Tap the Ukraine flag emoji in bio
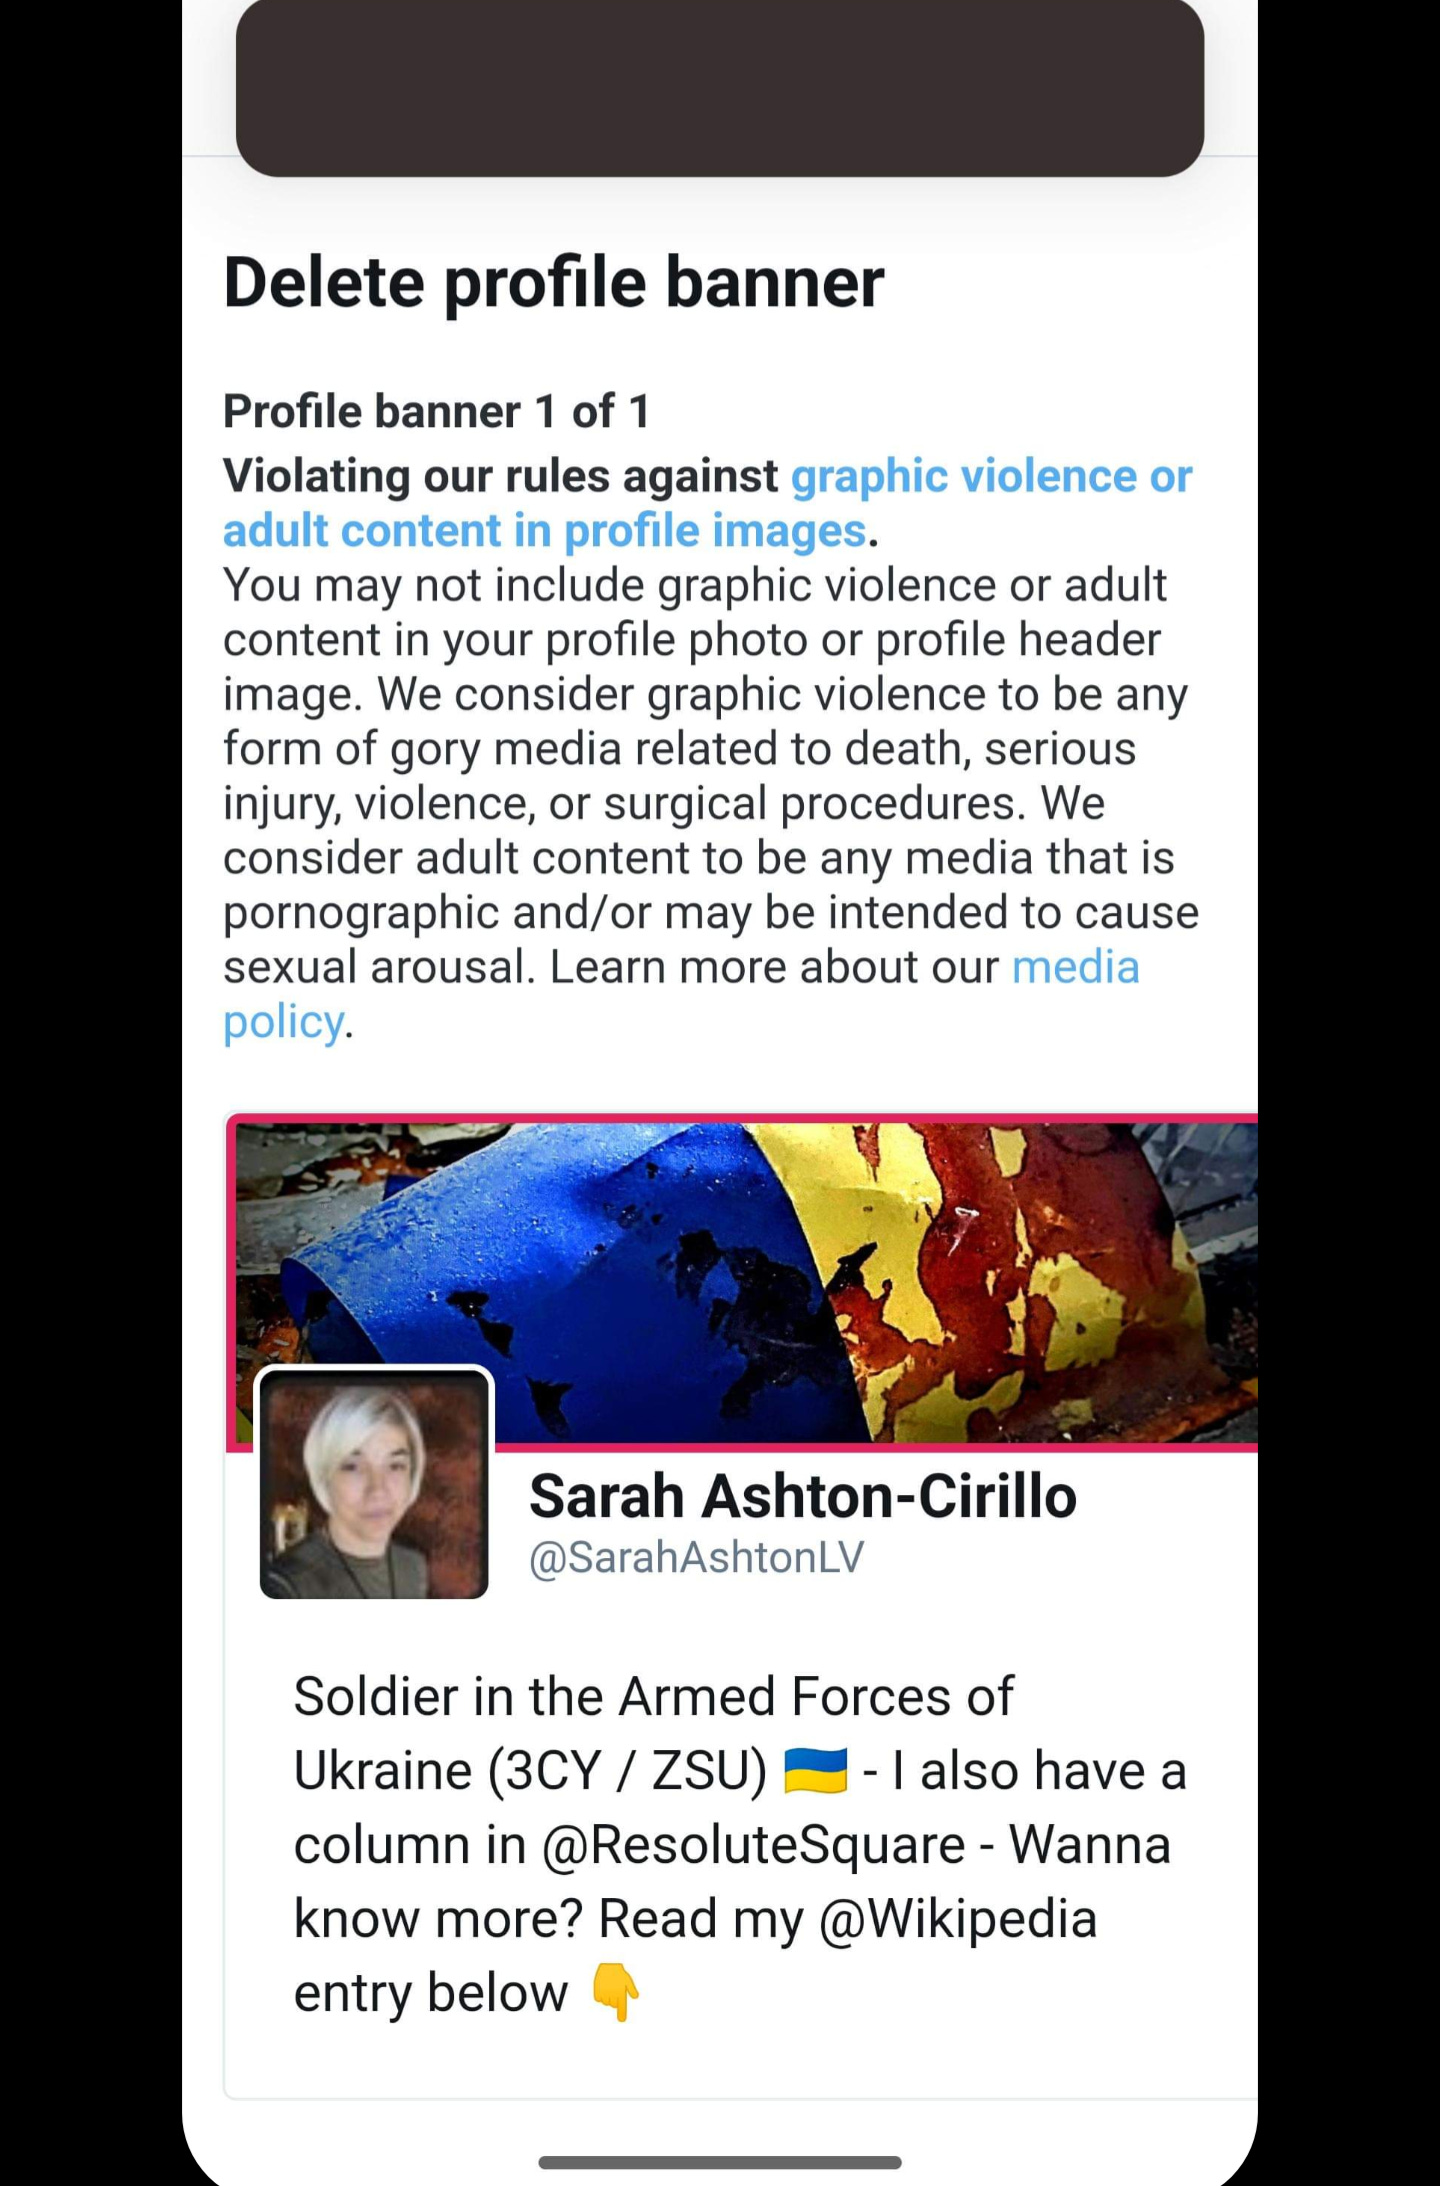This screenshot has width=1440, height=2186. [816, 1771]
